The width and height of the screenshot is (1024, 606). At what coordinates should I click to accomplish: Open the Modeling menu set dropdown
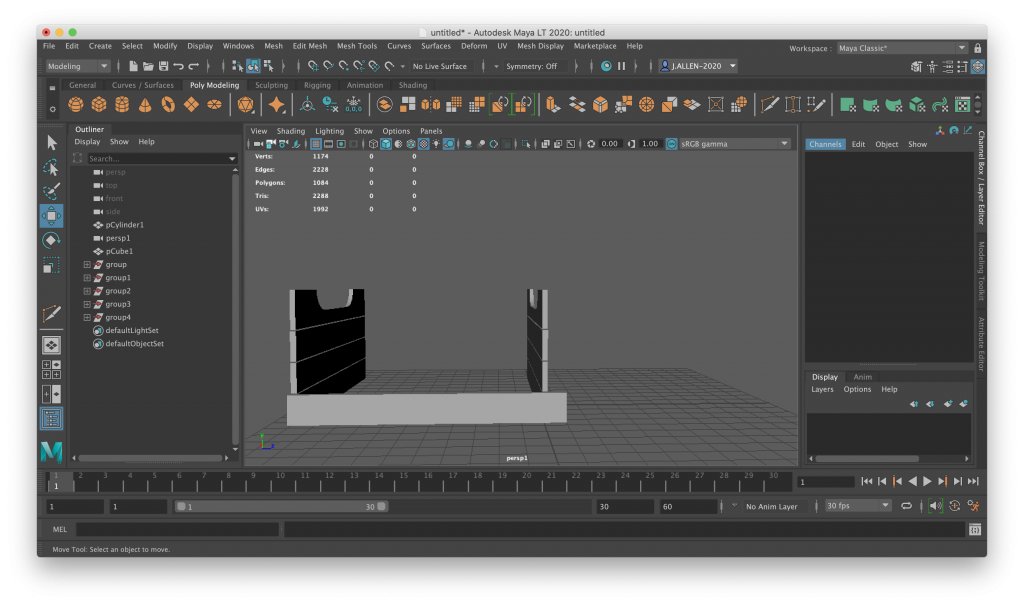pyautogui.click(x=77, y=66)
